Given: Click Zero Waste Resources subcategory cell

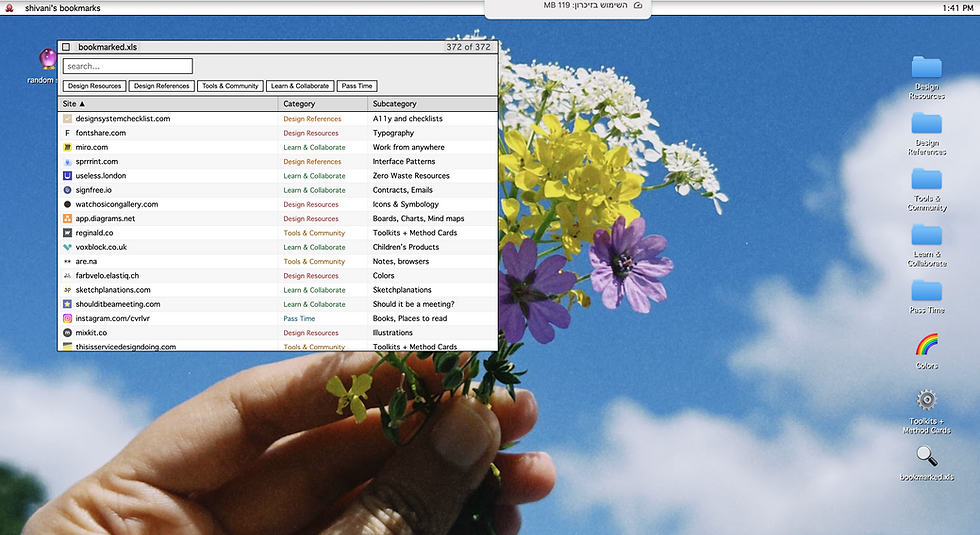Looking at the screenshot, I should 411,176.
